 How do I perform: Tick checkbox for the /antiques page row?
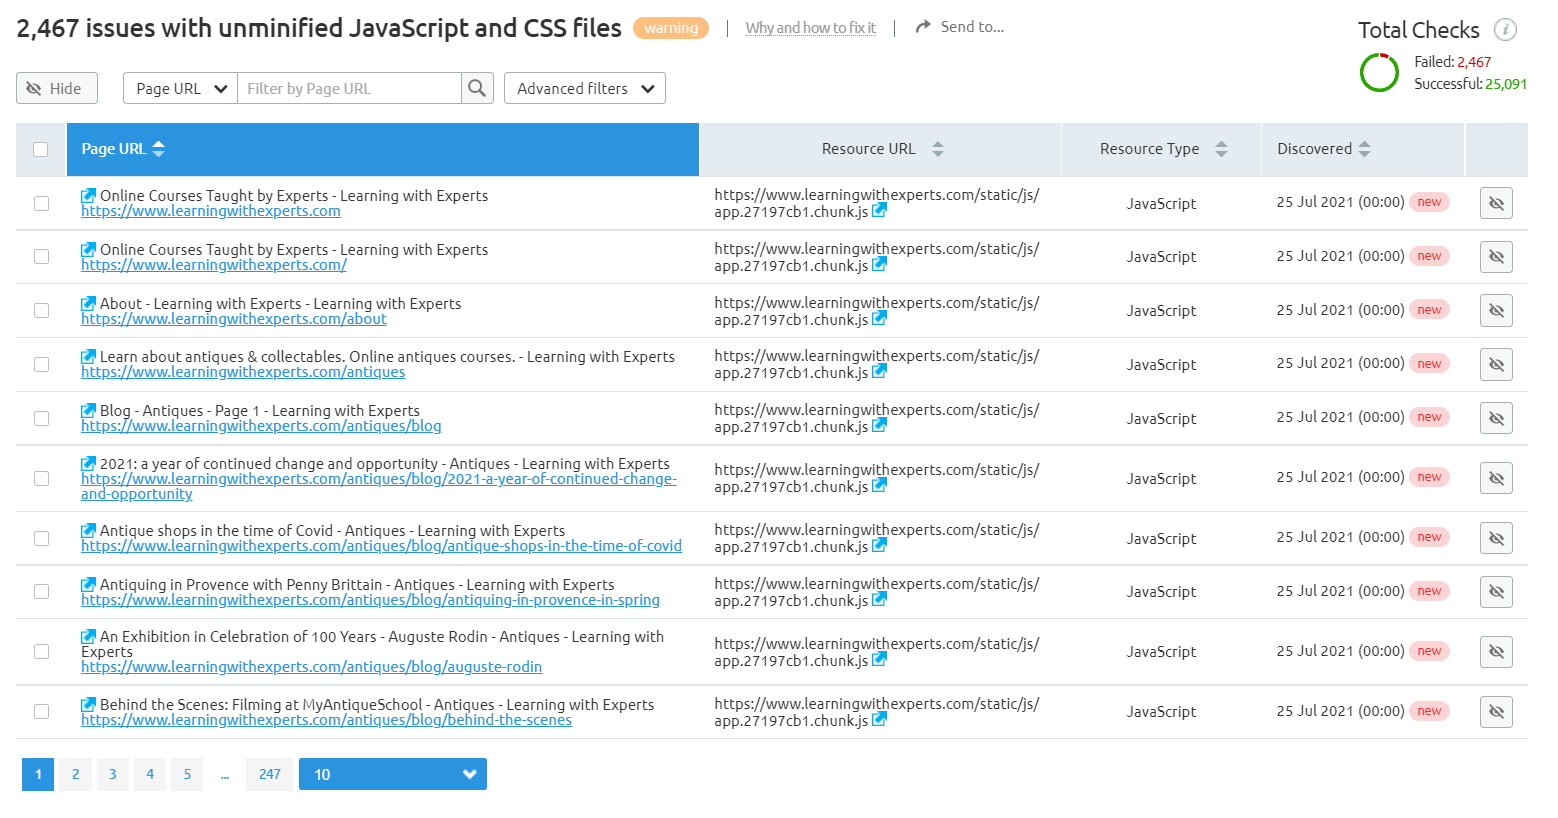(41, 364)
